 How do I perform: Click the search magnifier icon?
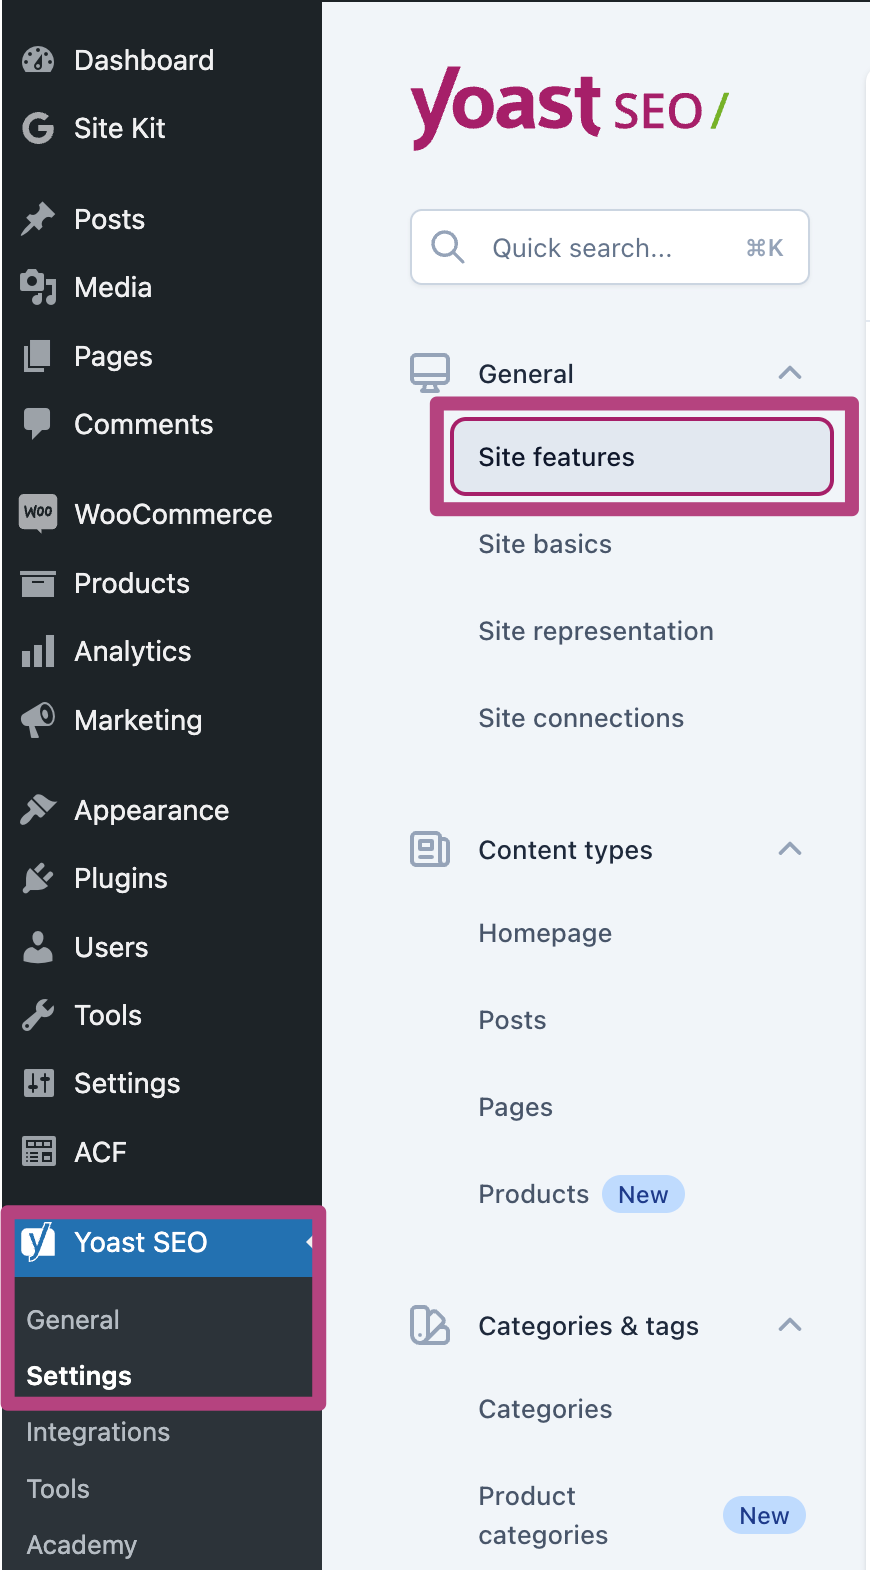coord(448,247)
